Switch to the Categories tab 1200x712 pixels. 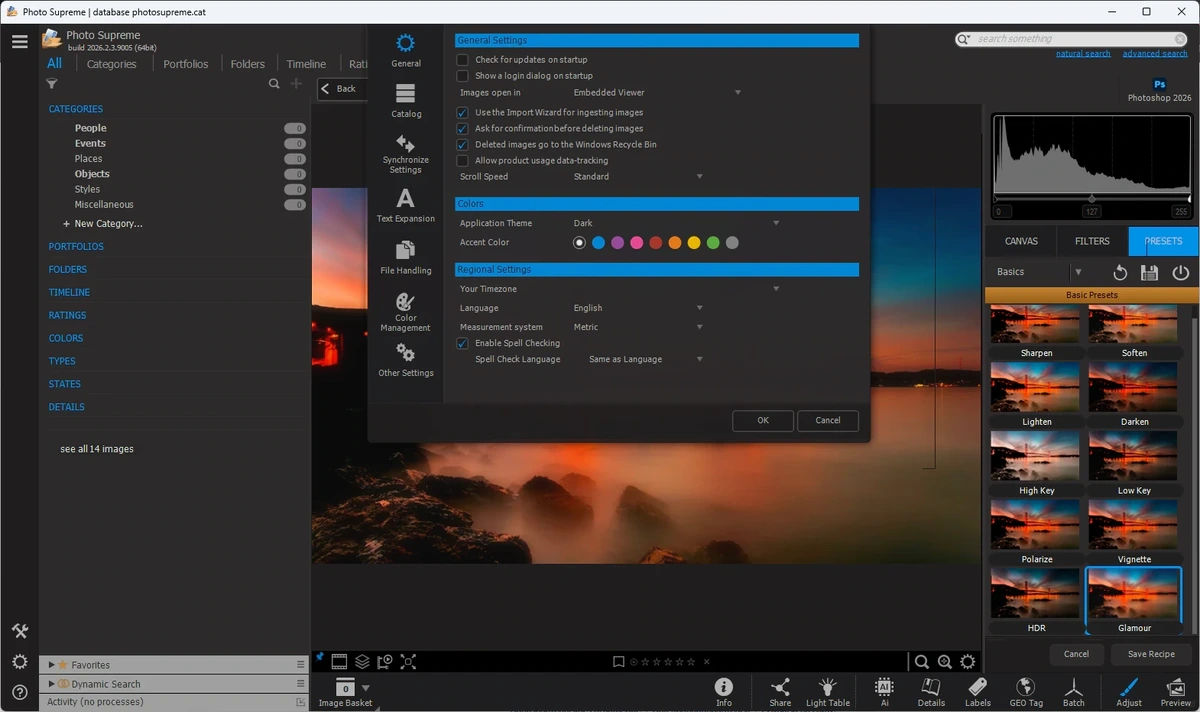(x=111, y=64)
